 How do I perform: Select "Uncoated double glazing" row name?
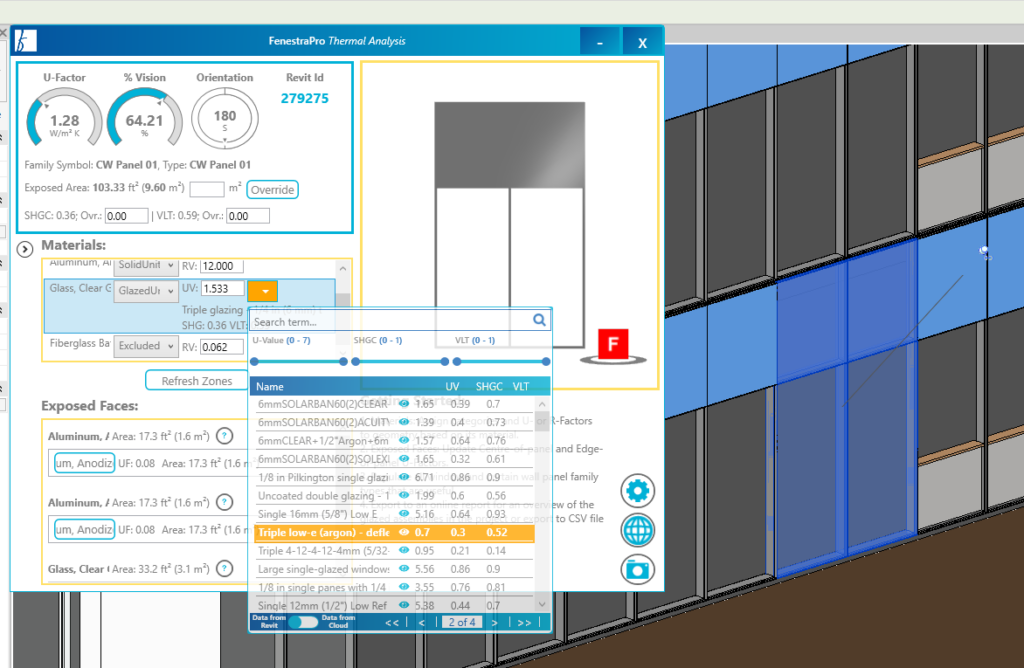(323, 496)
